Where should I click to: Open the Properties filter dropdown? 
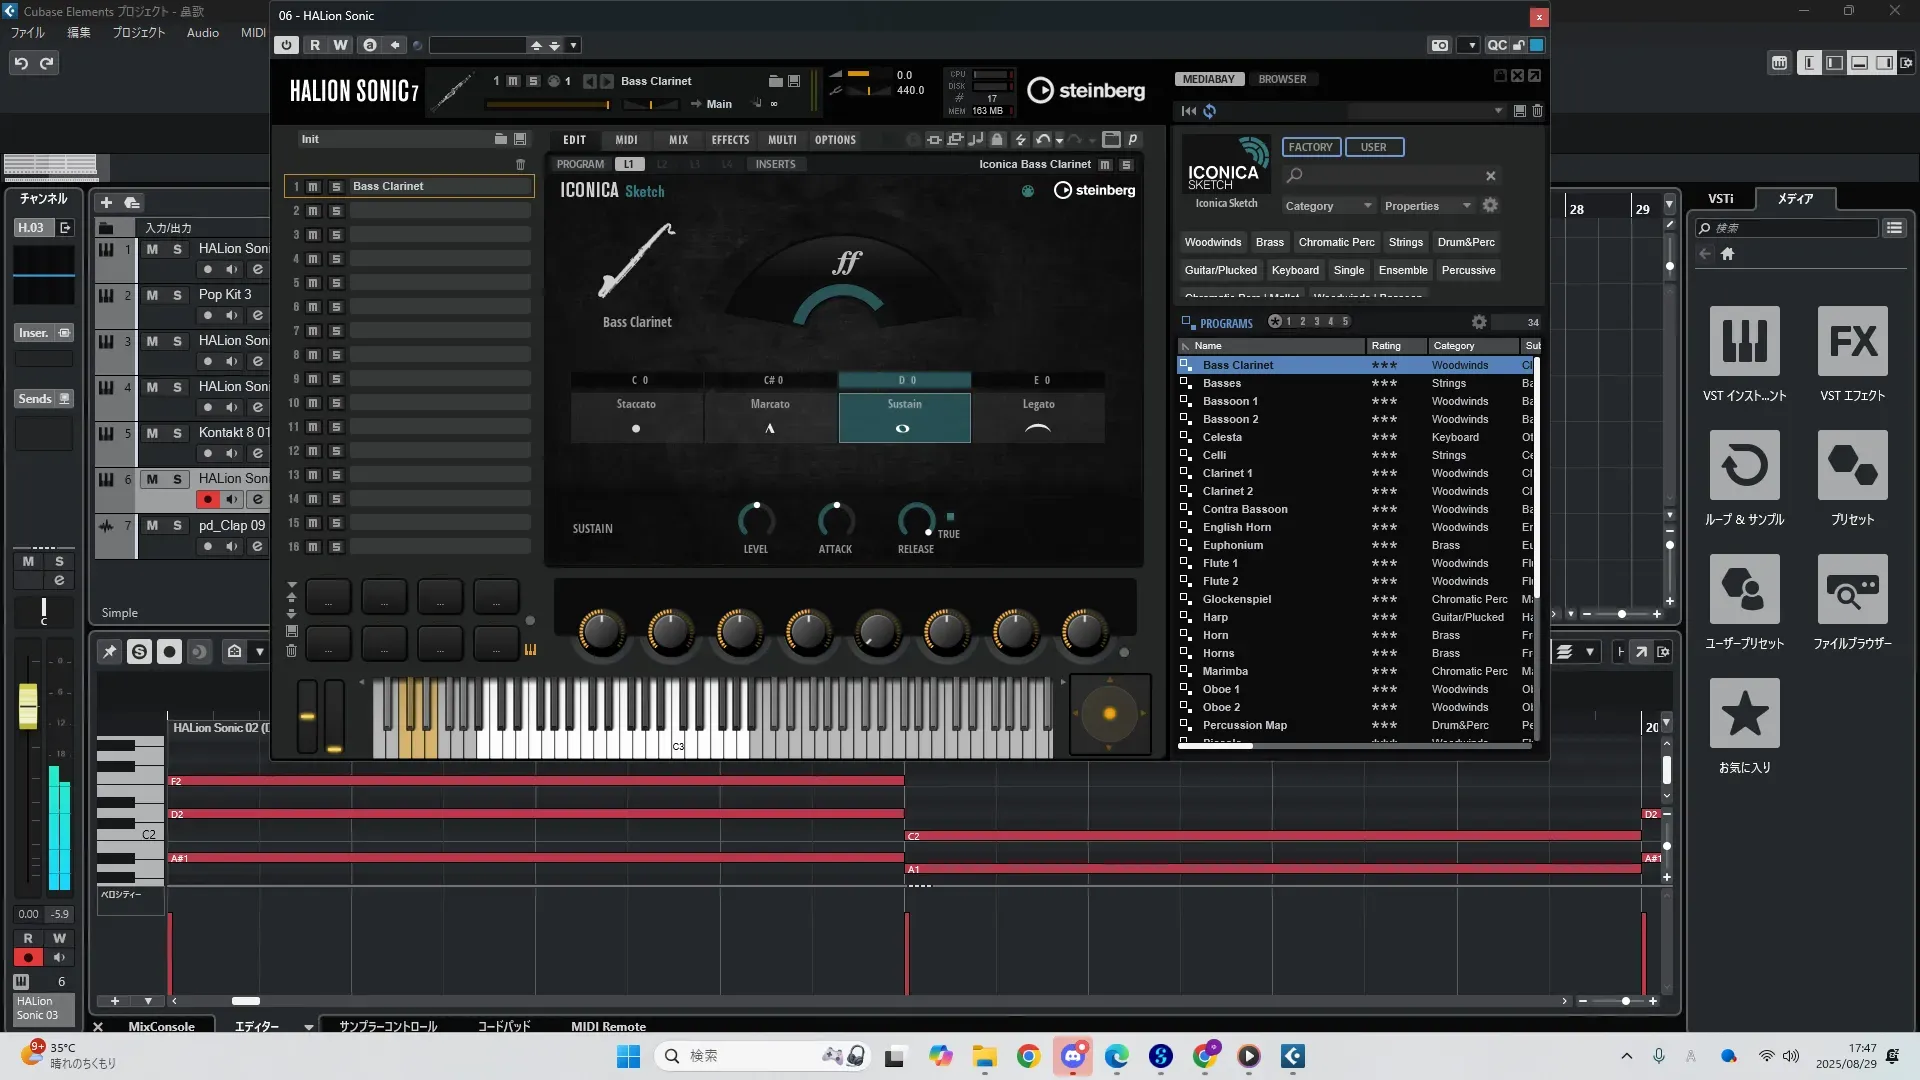(x=1427, y=206)
